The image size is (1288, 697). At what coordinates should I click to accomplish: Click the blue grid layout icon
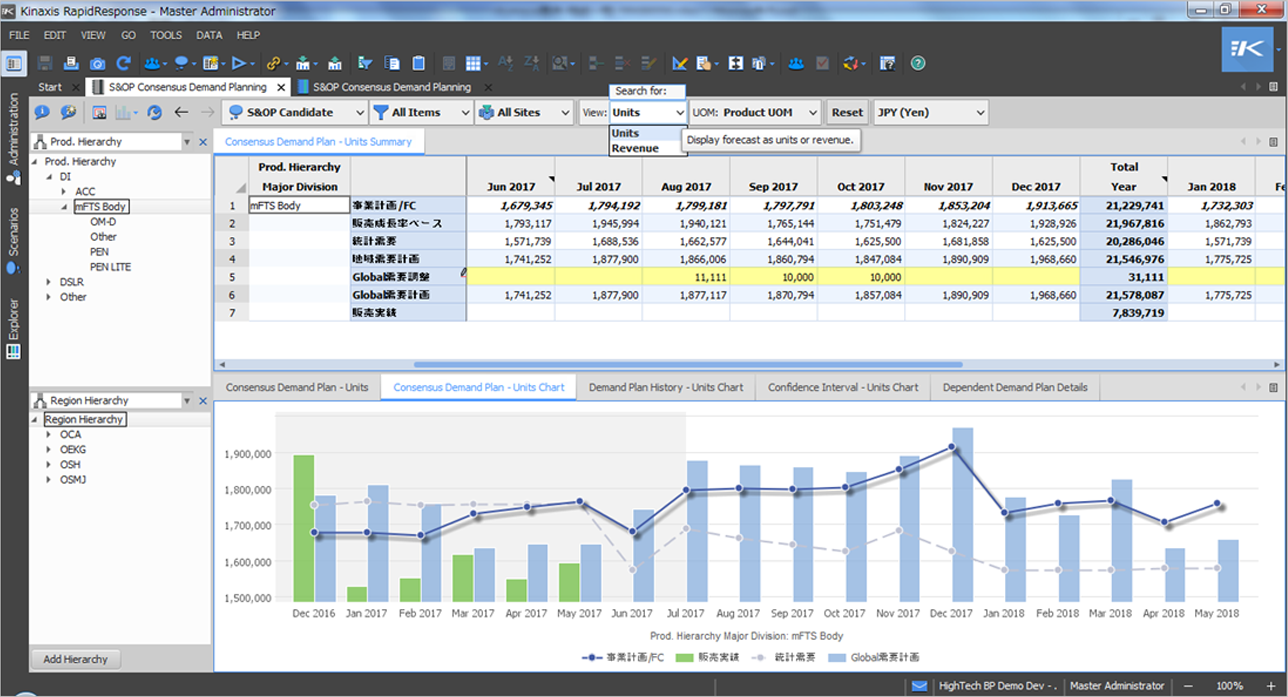[x=473, y=63]
